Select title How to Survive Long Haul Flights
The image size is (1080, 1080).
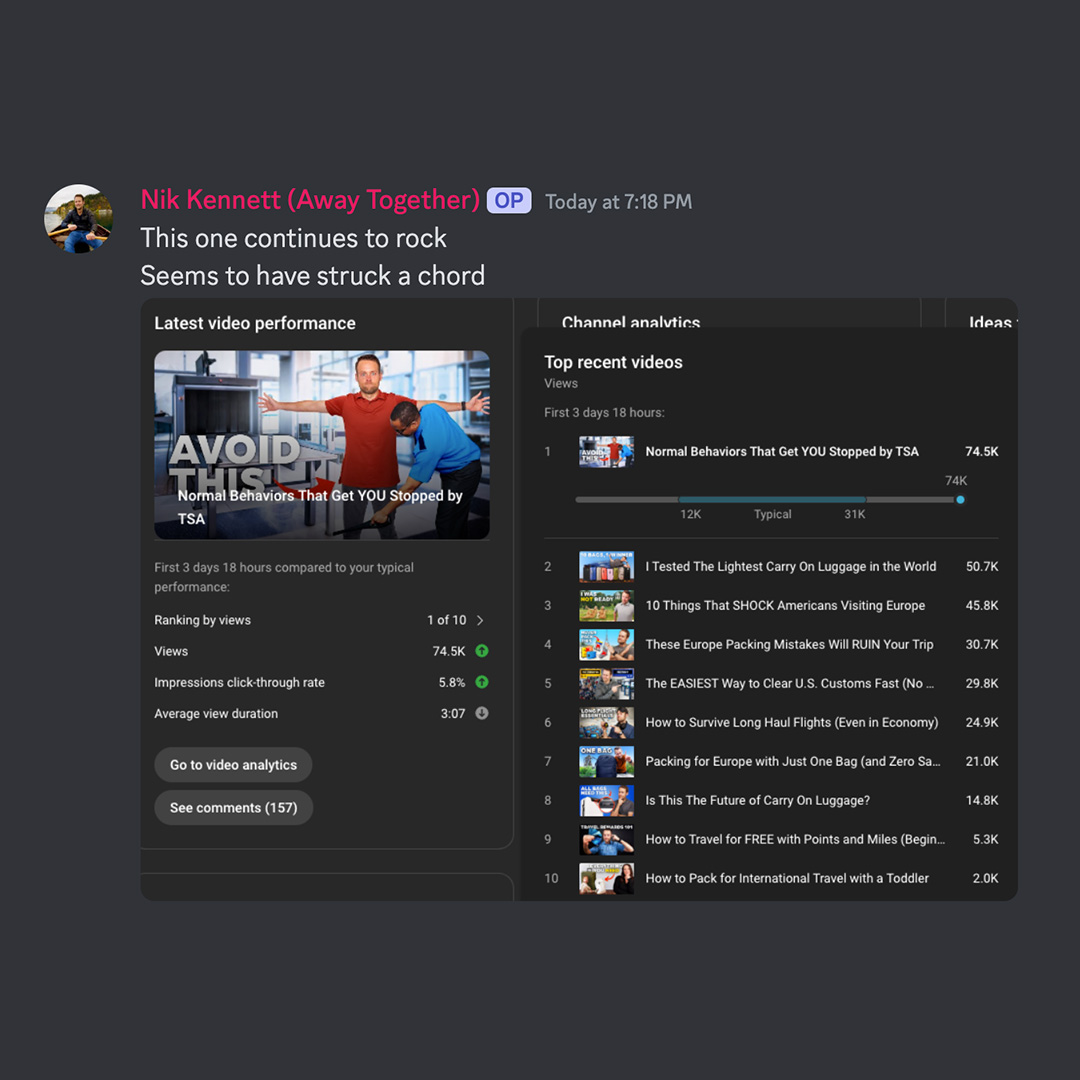[x=791, y=723]
